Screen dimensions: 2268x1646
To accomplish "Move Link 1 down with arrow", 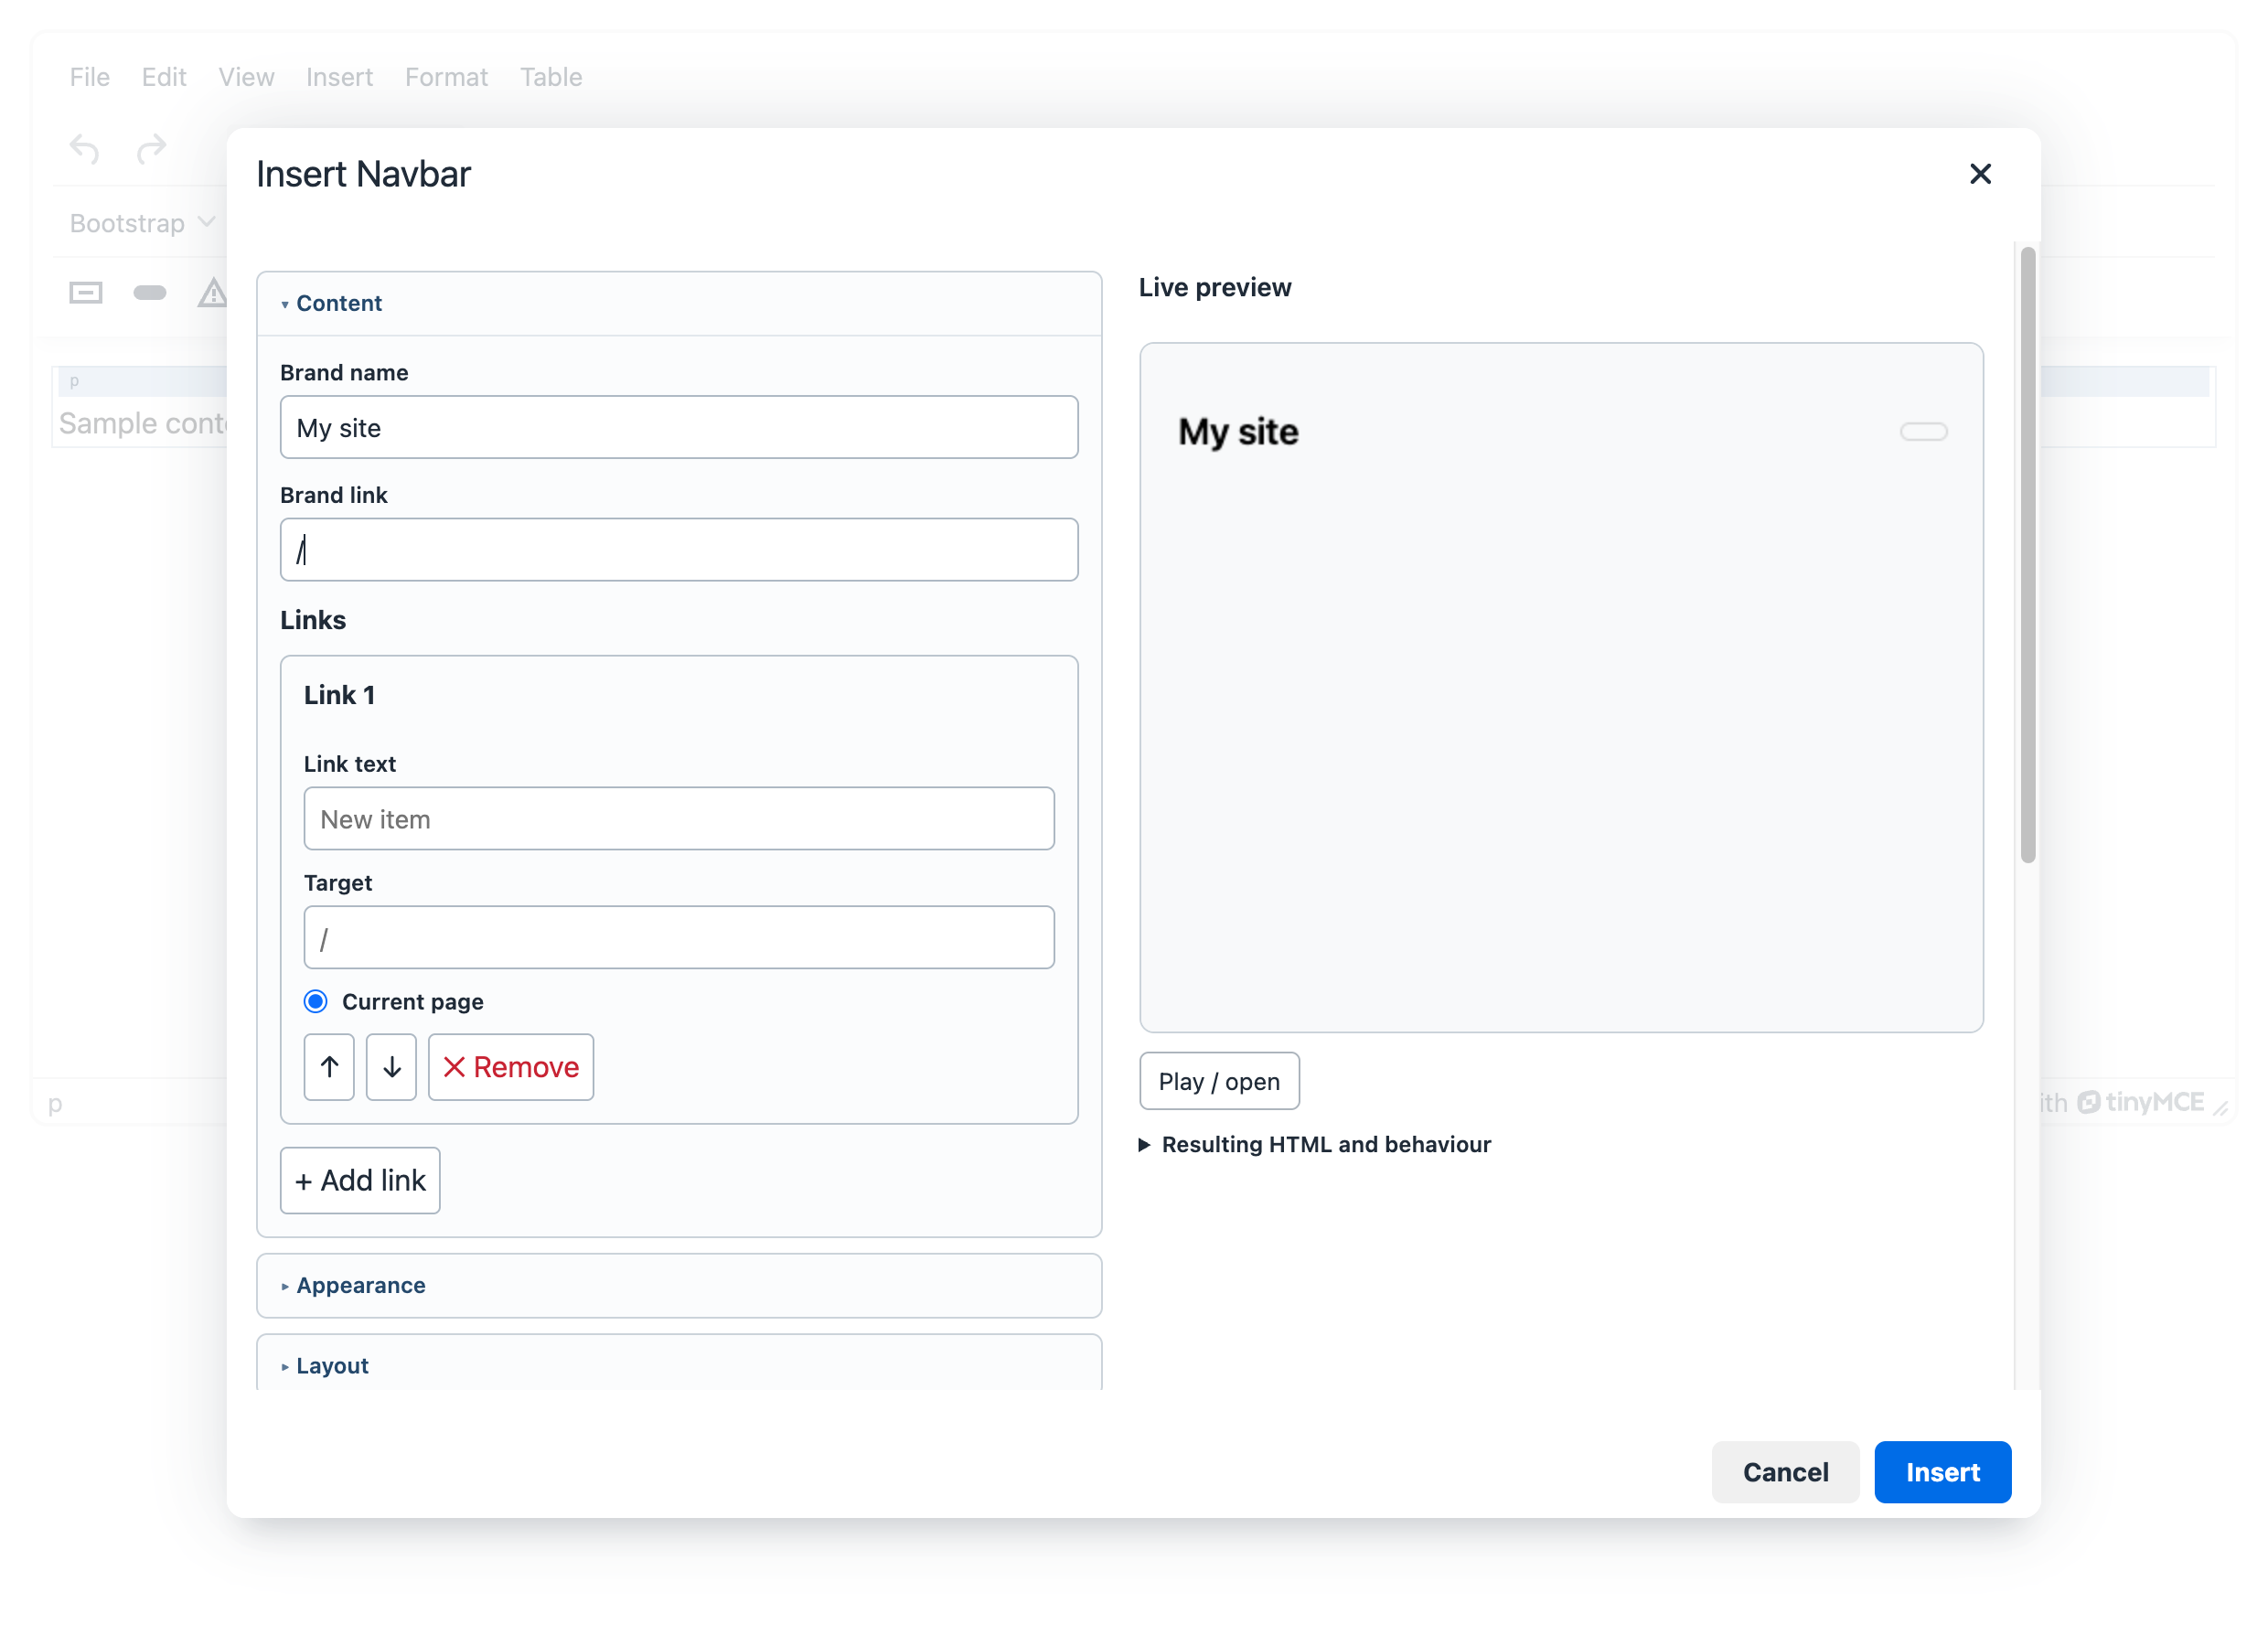I will (x=391, y=1066).
